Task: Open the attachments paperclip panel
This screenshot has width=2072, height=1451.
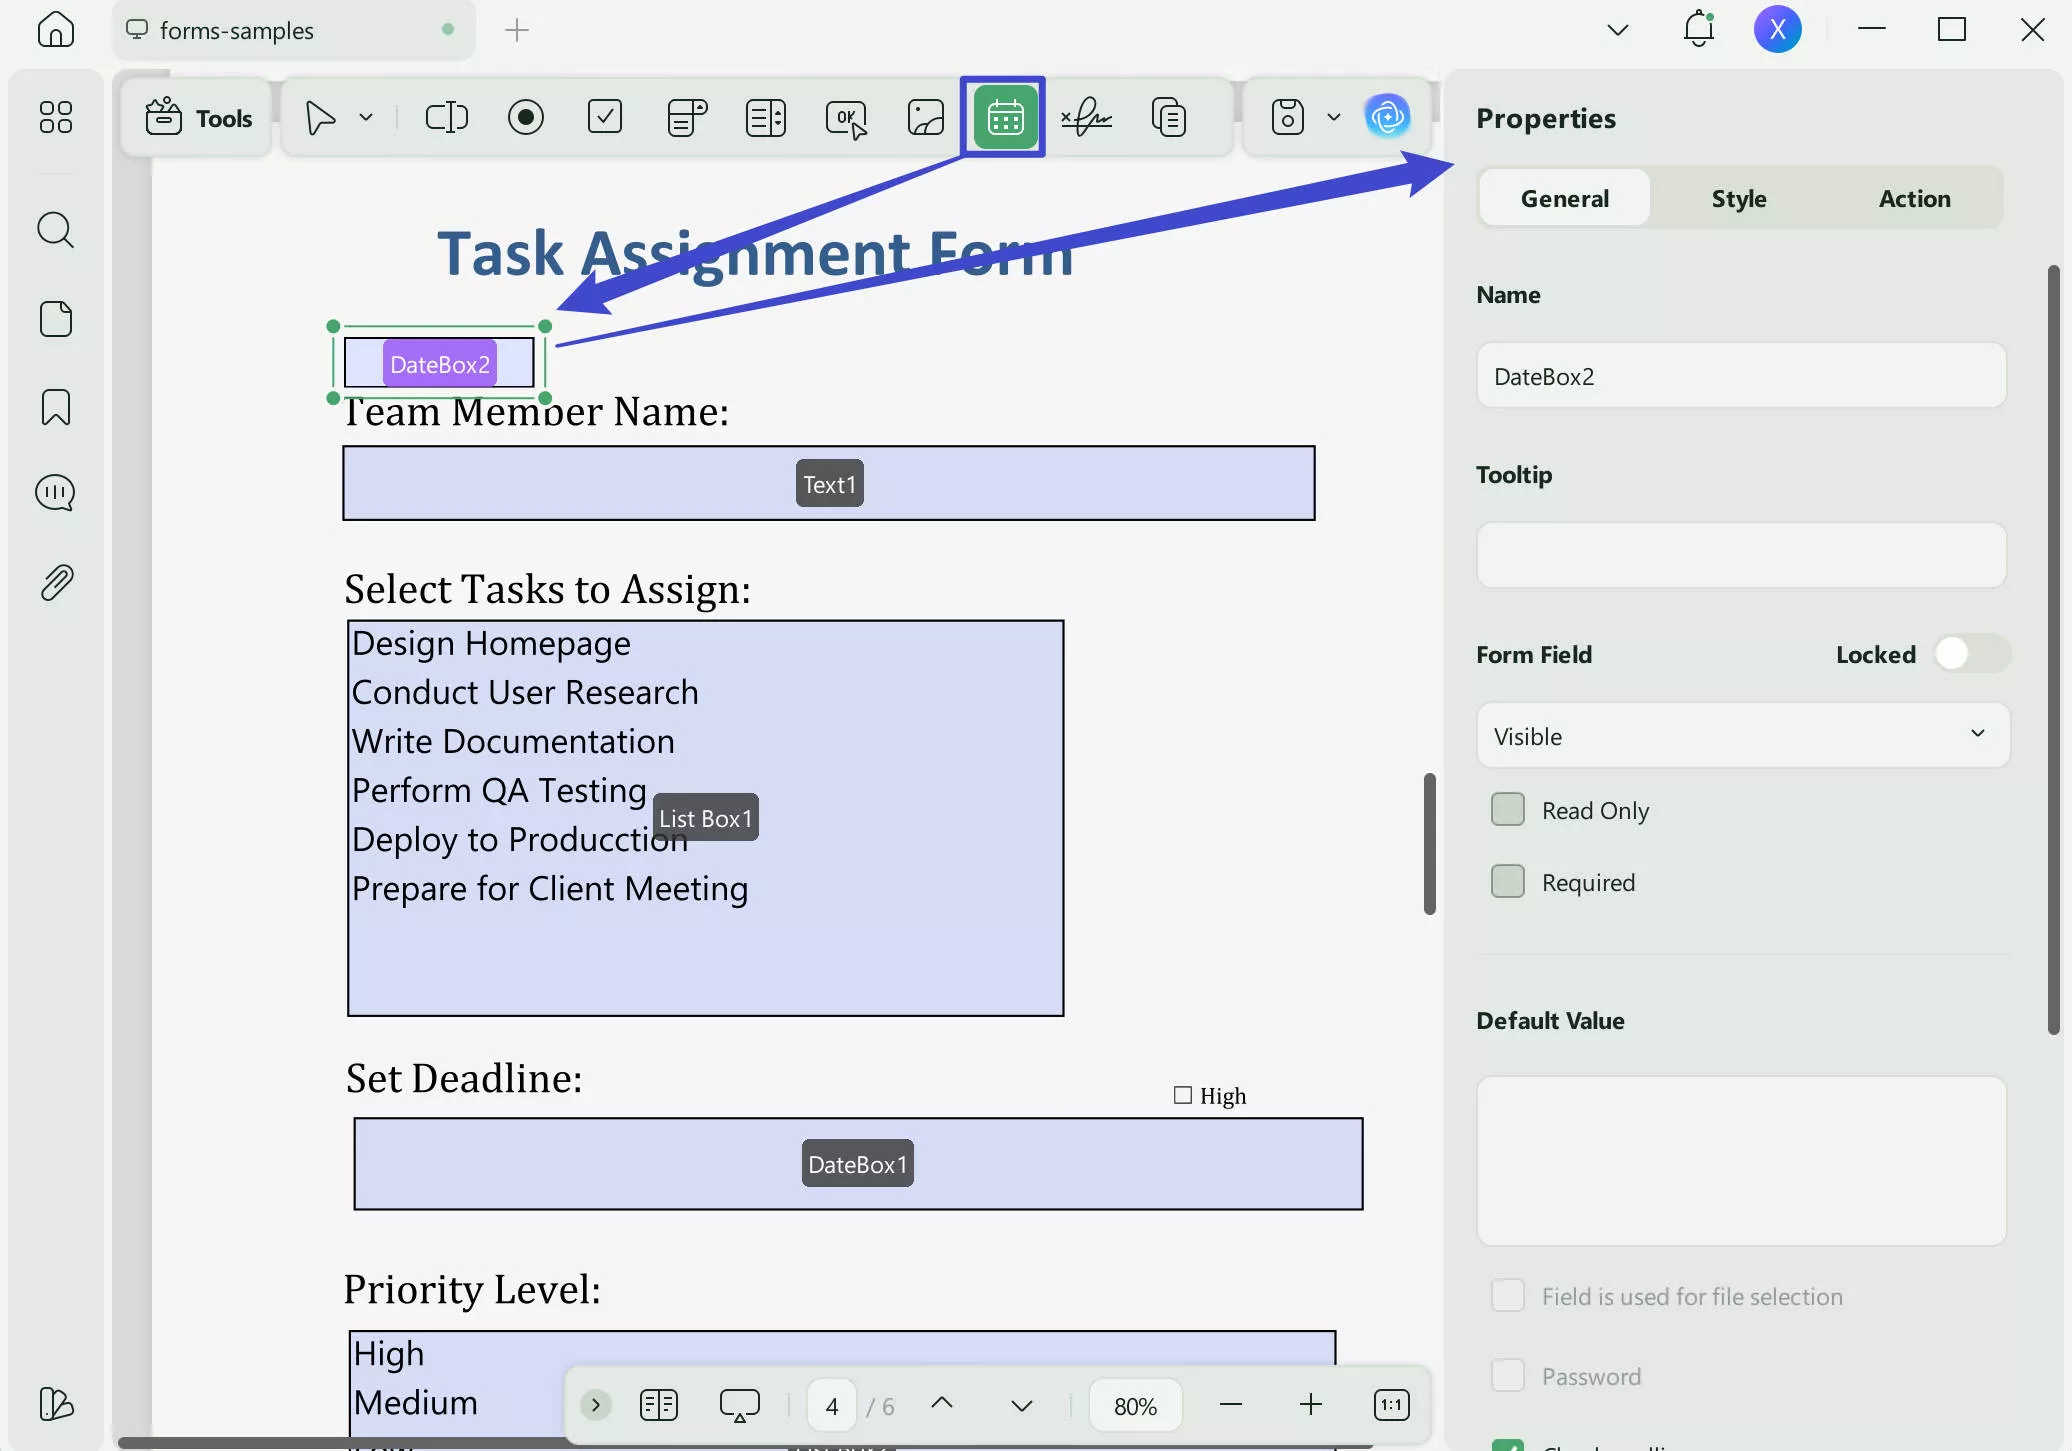Action: 55,582
